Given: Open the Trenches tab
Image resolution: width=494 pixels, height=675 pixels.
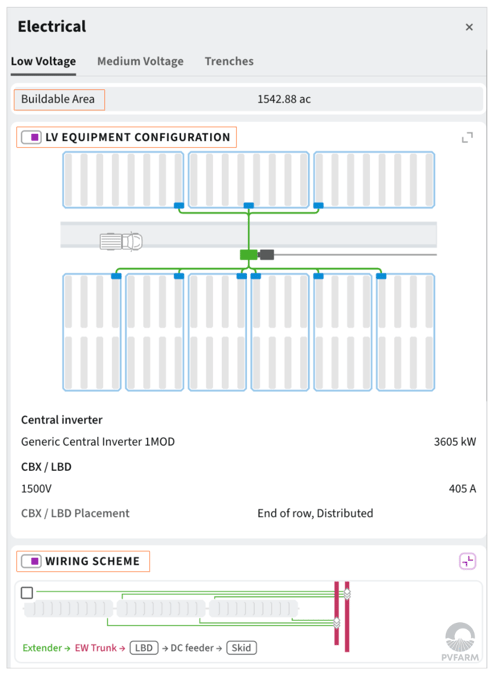Looking at the screenshot, I should pos(229,61).
